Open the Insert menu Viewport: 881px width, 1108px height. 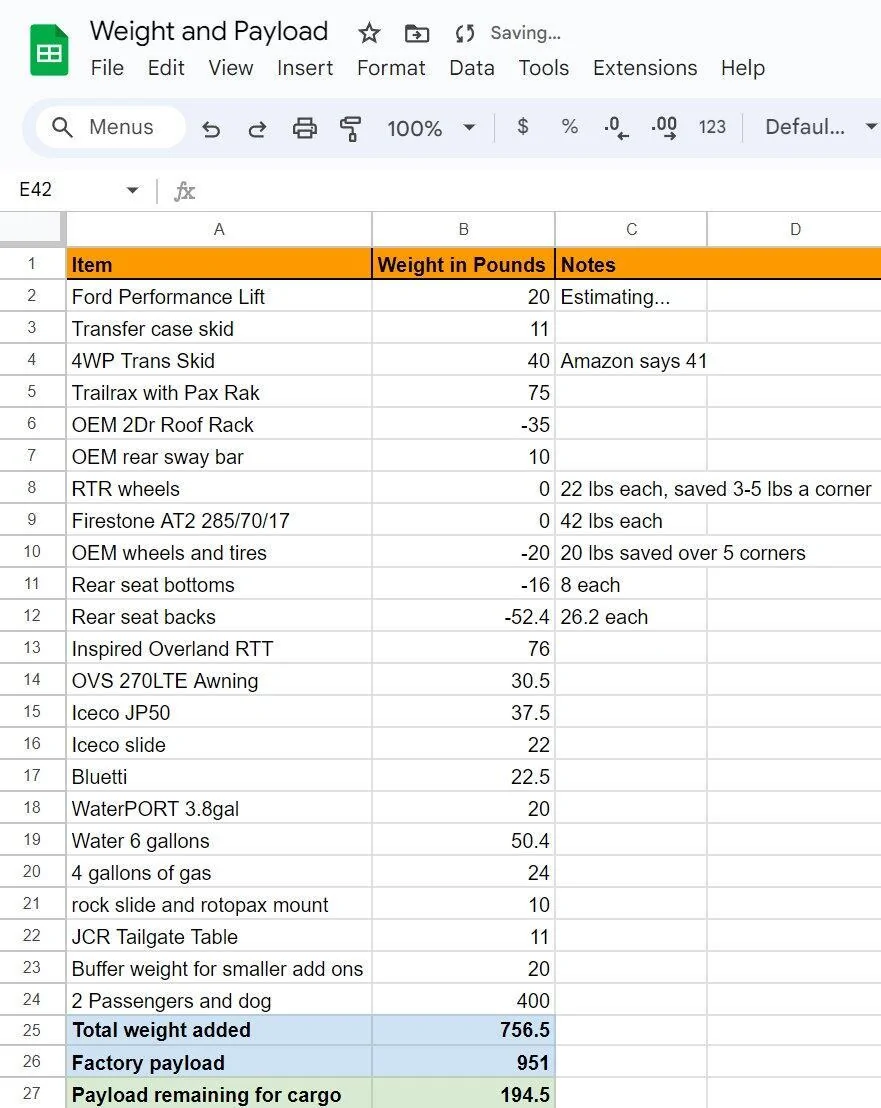tap(304, 68)
